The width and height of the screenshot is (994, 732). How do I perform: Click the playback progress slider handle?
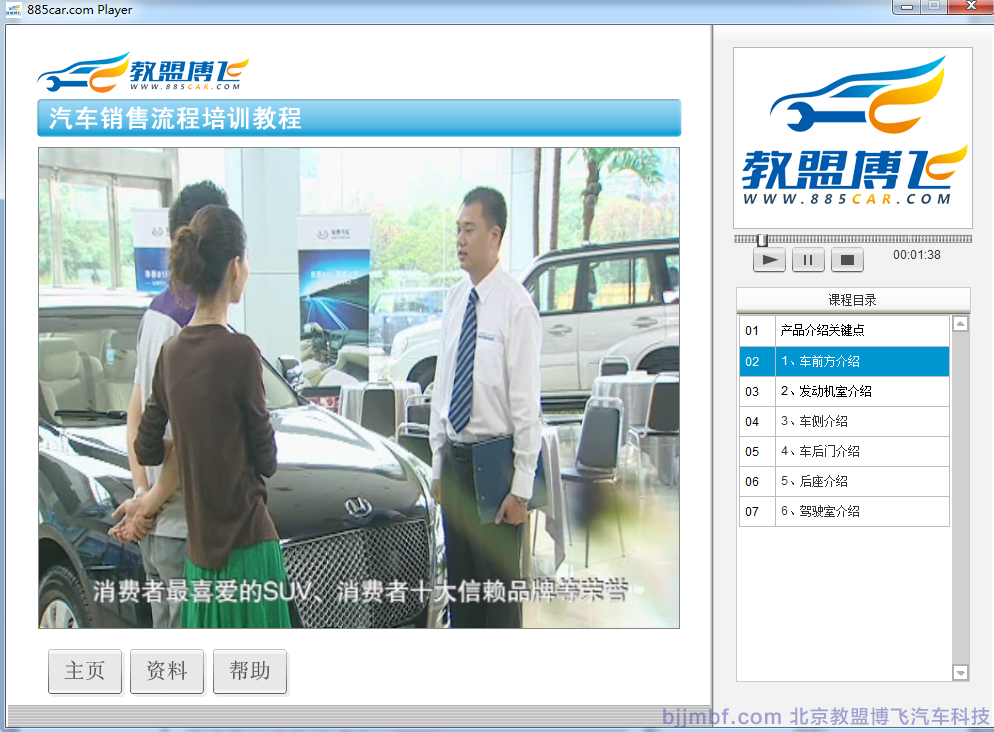click(x=762, y=240)
